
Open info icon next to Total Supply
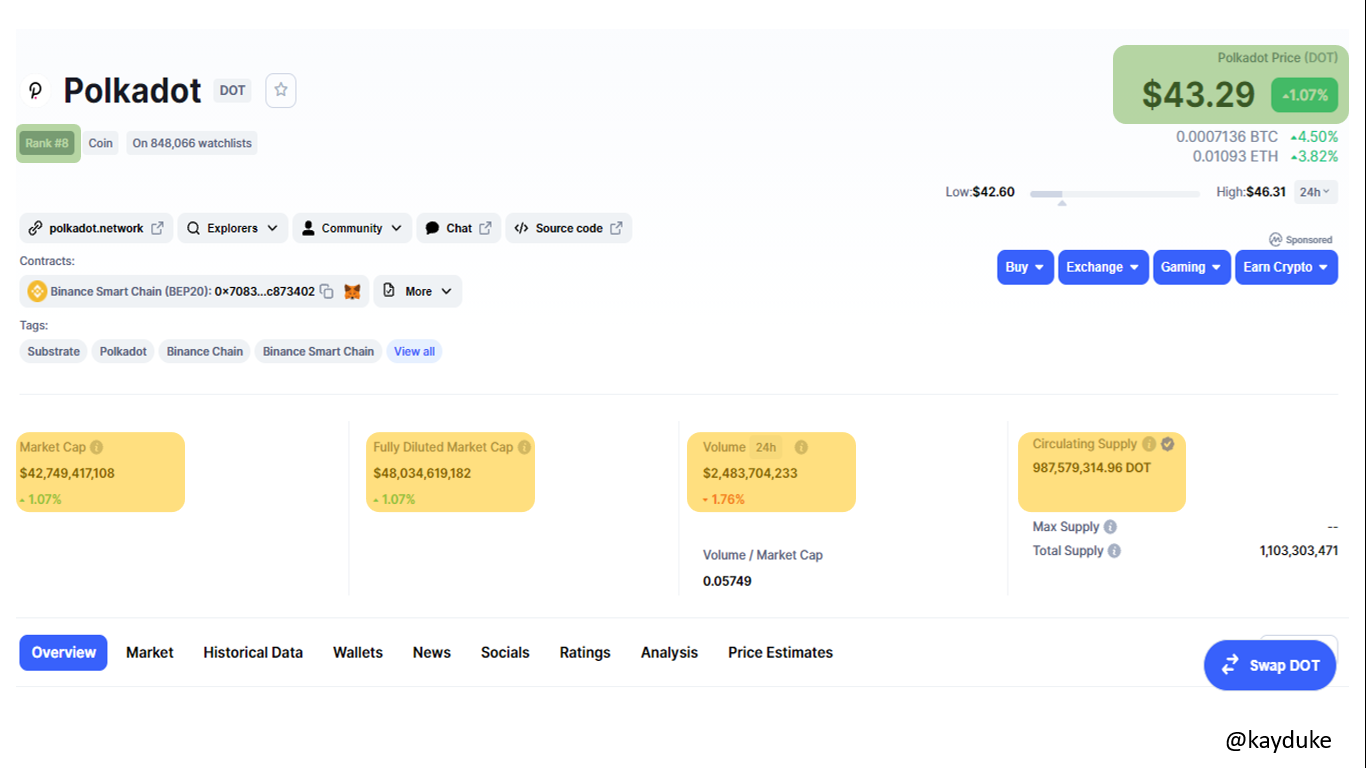1114,551
